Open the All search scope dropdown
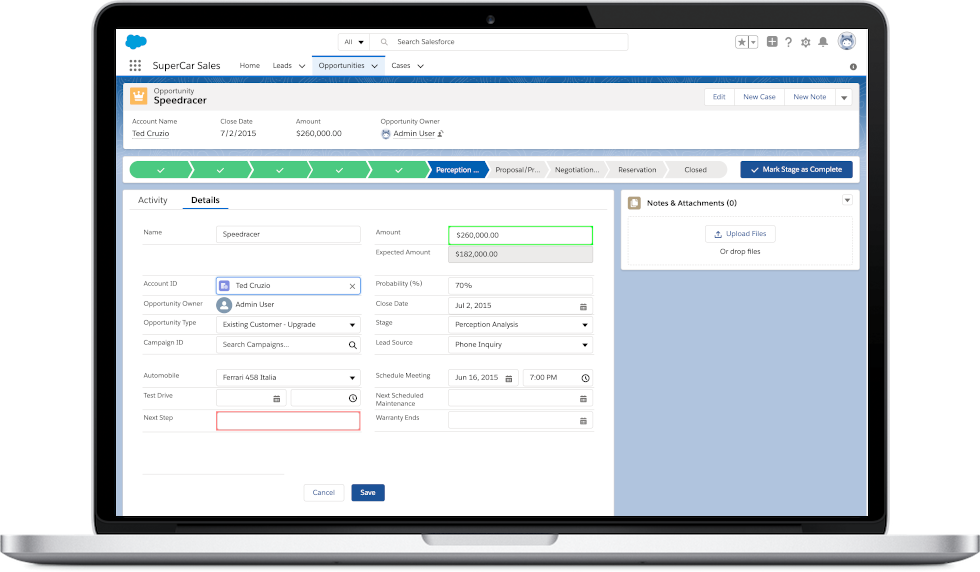Screen dimensions: 980x572 click(x=354, y=42)
